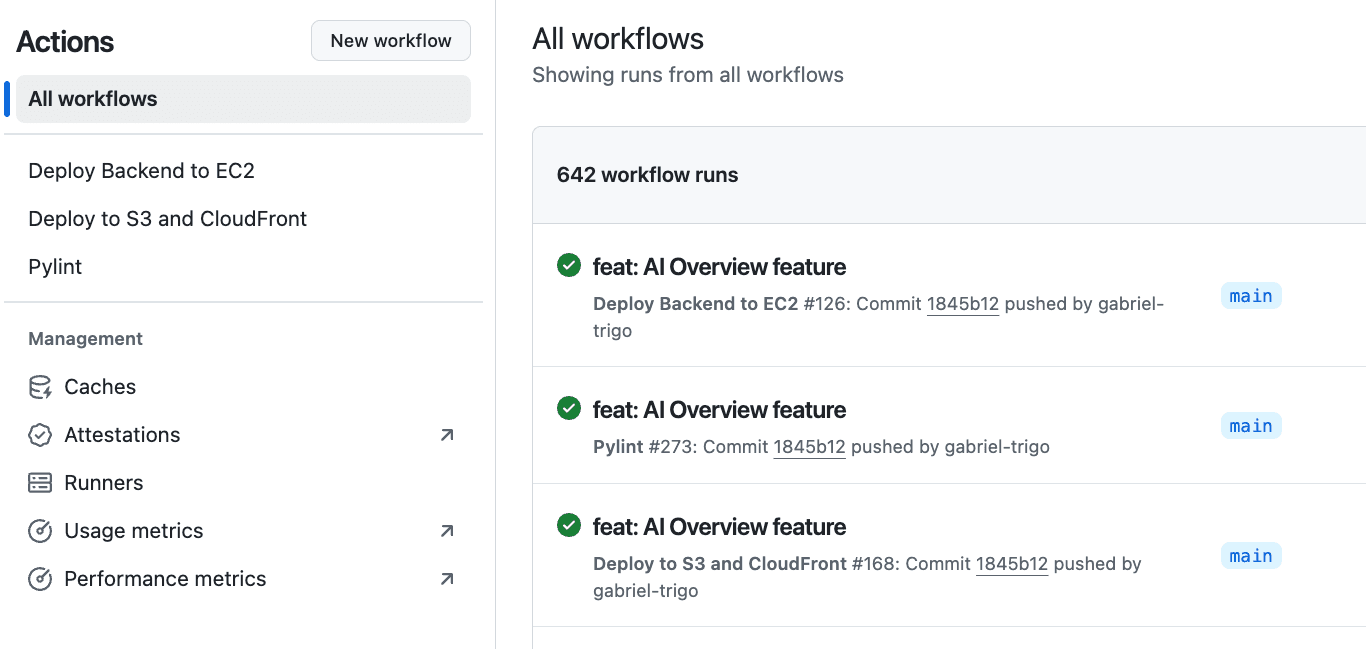Viewport: 1366px width, 649px height.
Task: Click the Runners server icon
Action: 40,483
